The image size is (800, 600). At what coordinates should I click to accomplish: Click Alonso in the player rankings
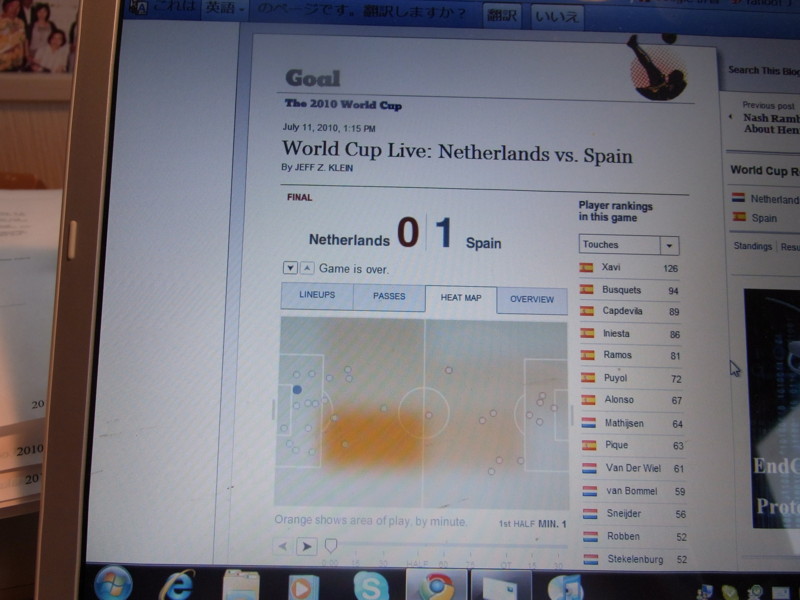pos(619,399)
